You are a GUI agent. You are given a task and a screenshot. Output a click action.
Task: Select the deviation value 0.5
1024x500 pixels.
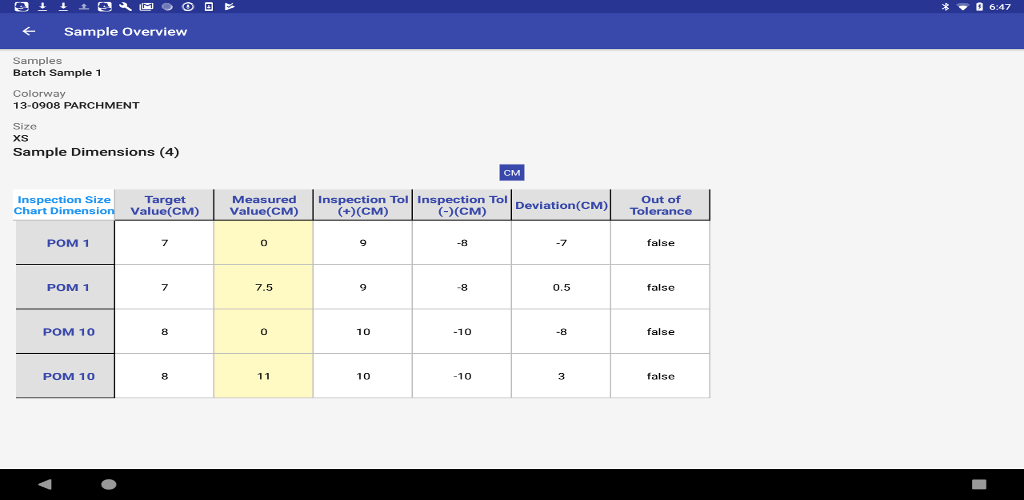(562, 287)
